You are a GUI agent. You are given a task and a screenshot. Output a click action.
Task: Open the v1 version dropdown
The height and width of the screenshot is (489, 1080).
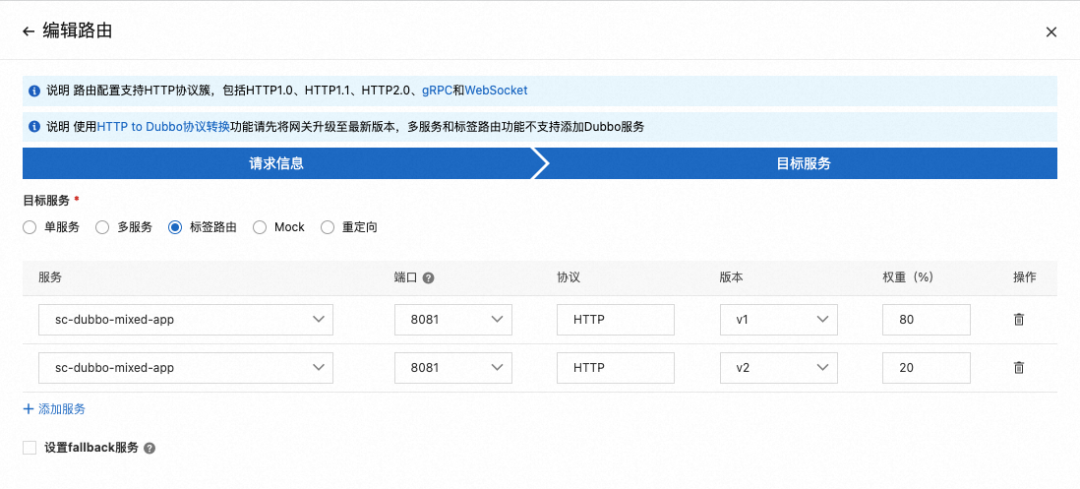pos(779,320)
